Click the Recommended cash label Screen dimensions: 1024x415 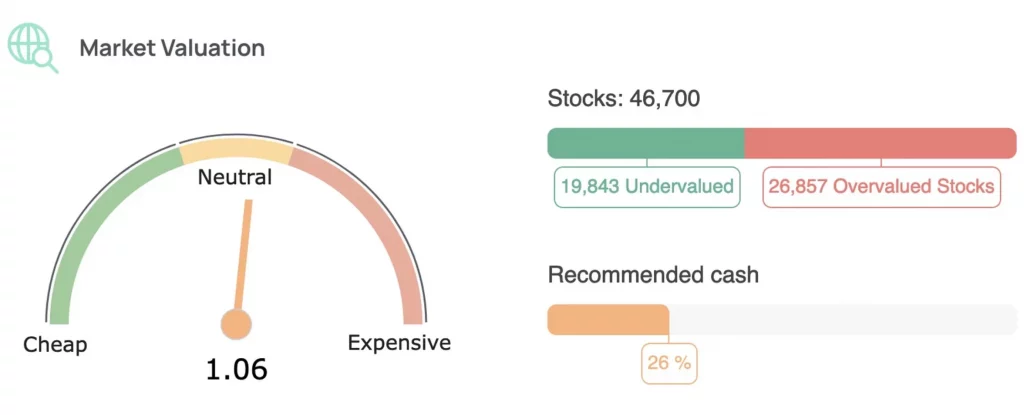pos(653,275)
